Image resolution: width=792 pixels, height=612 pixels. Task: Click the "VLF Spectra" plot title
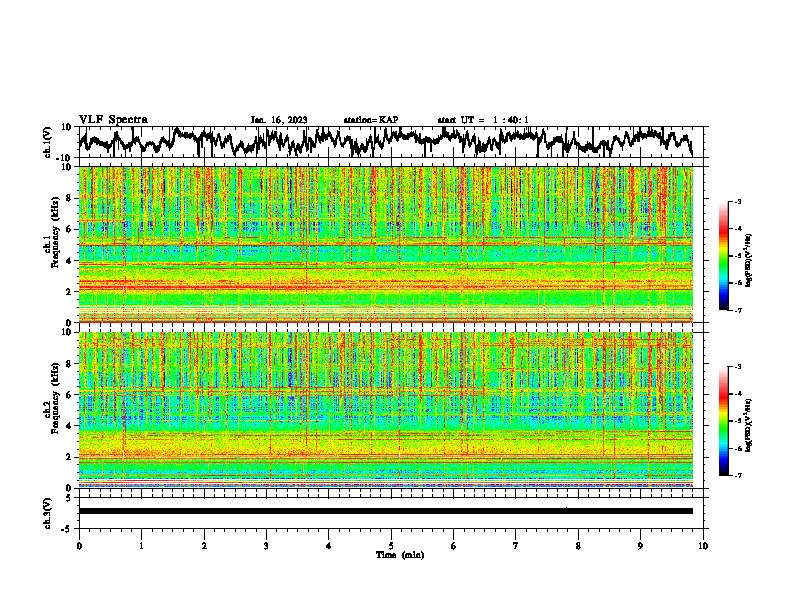(113, 120)
